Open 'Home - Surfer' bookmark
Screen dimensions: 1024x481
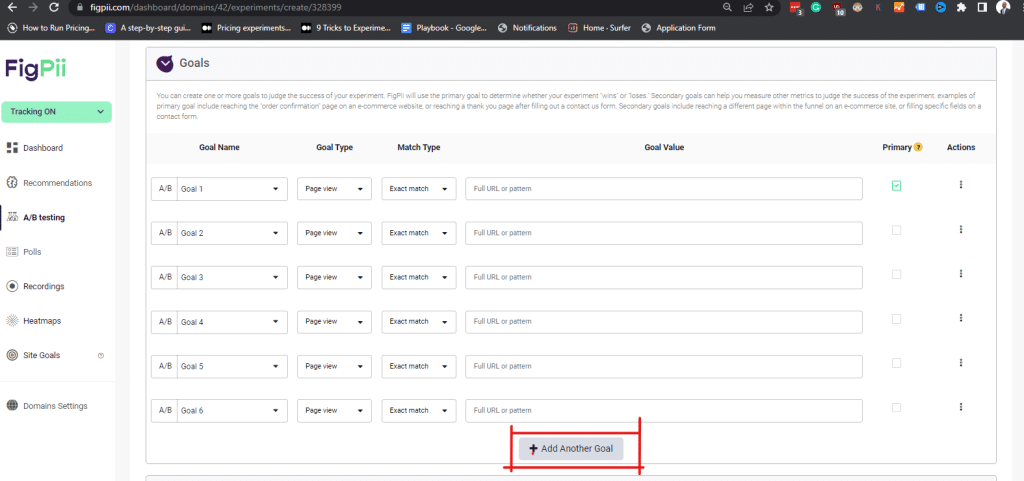pos(600,28)
